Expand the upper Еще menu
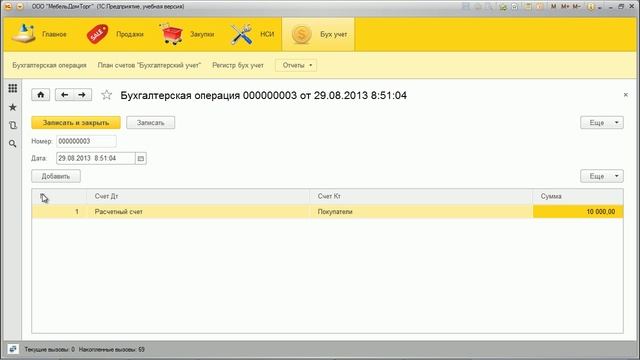 [x=602, y=122]
